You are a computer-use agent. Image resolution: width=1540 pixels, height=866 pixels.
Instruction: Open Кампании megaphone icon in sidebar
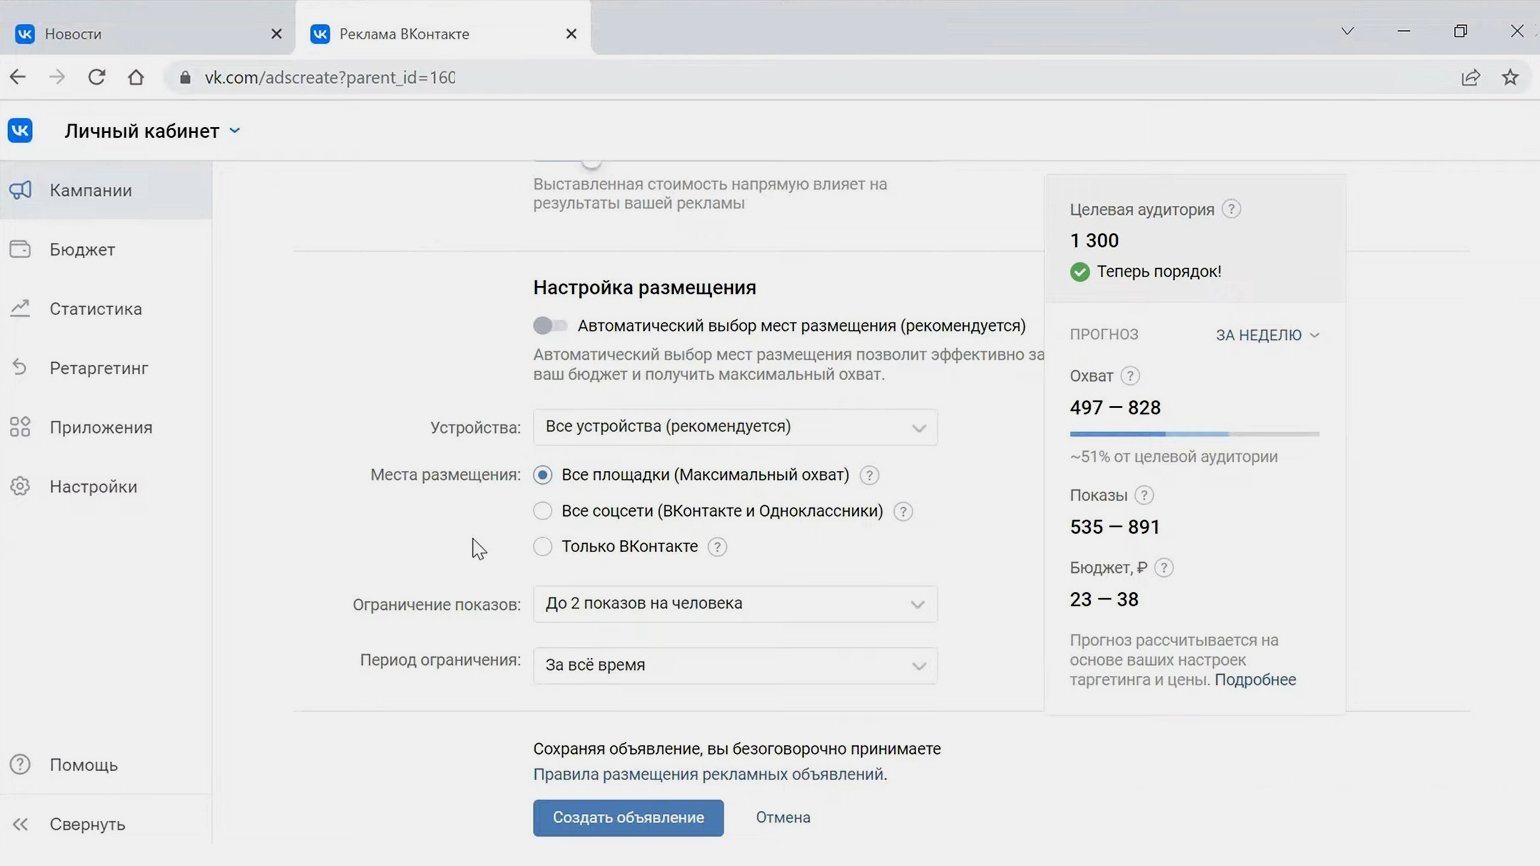20,190
